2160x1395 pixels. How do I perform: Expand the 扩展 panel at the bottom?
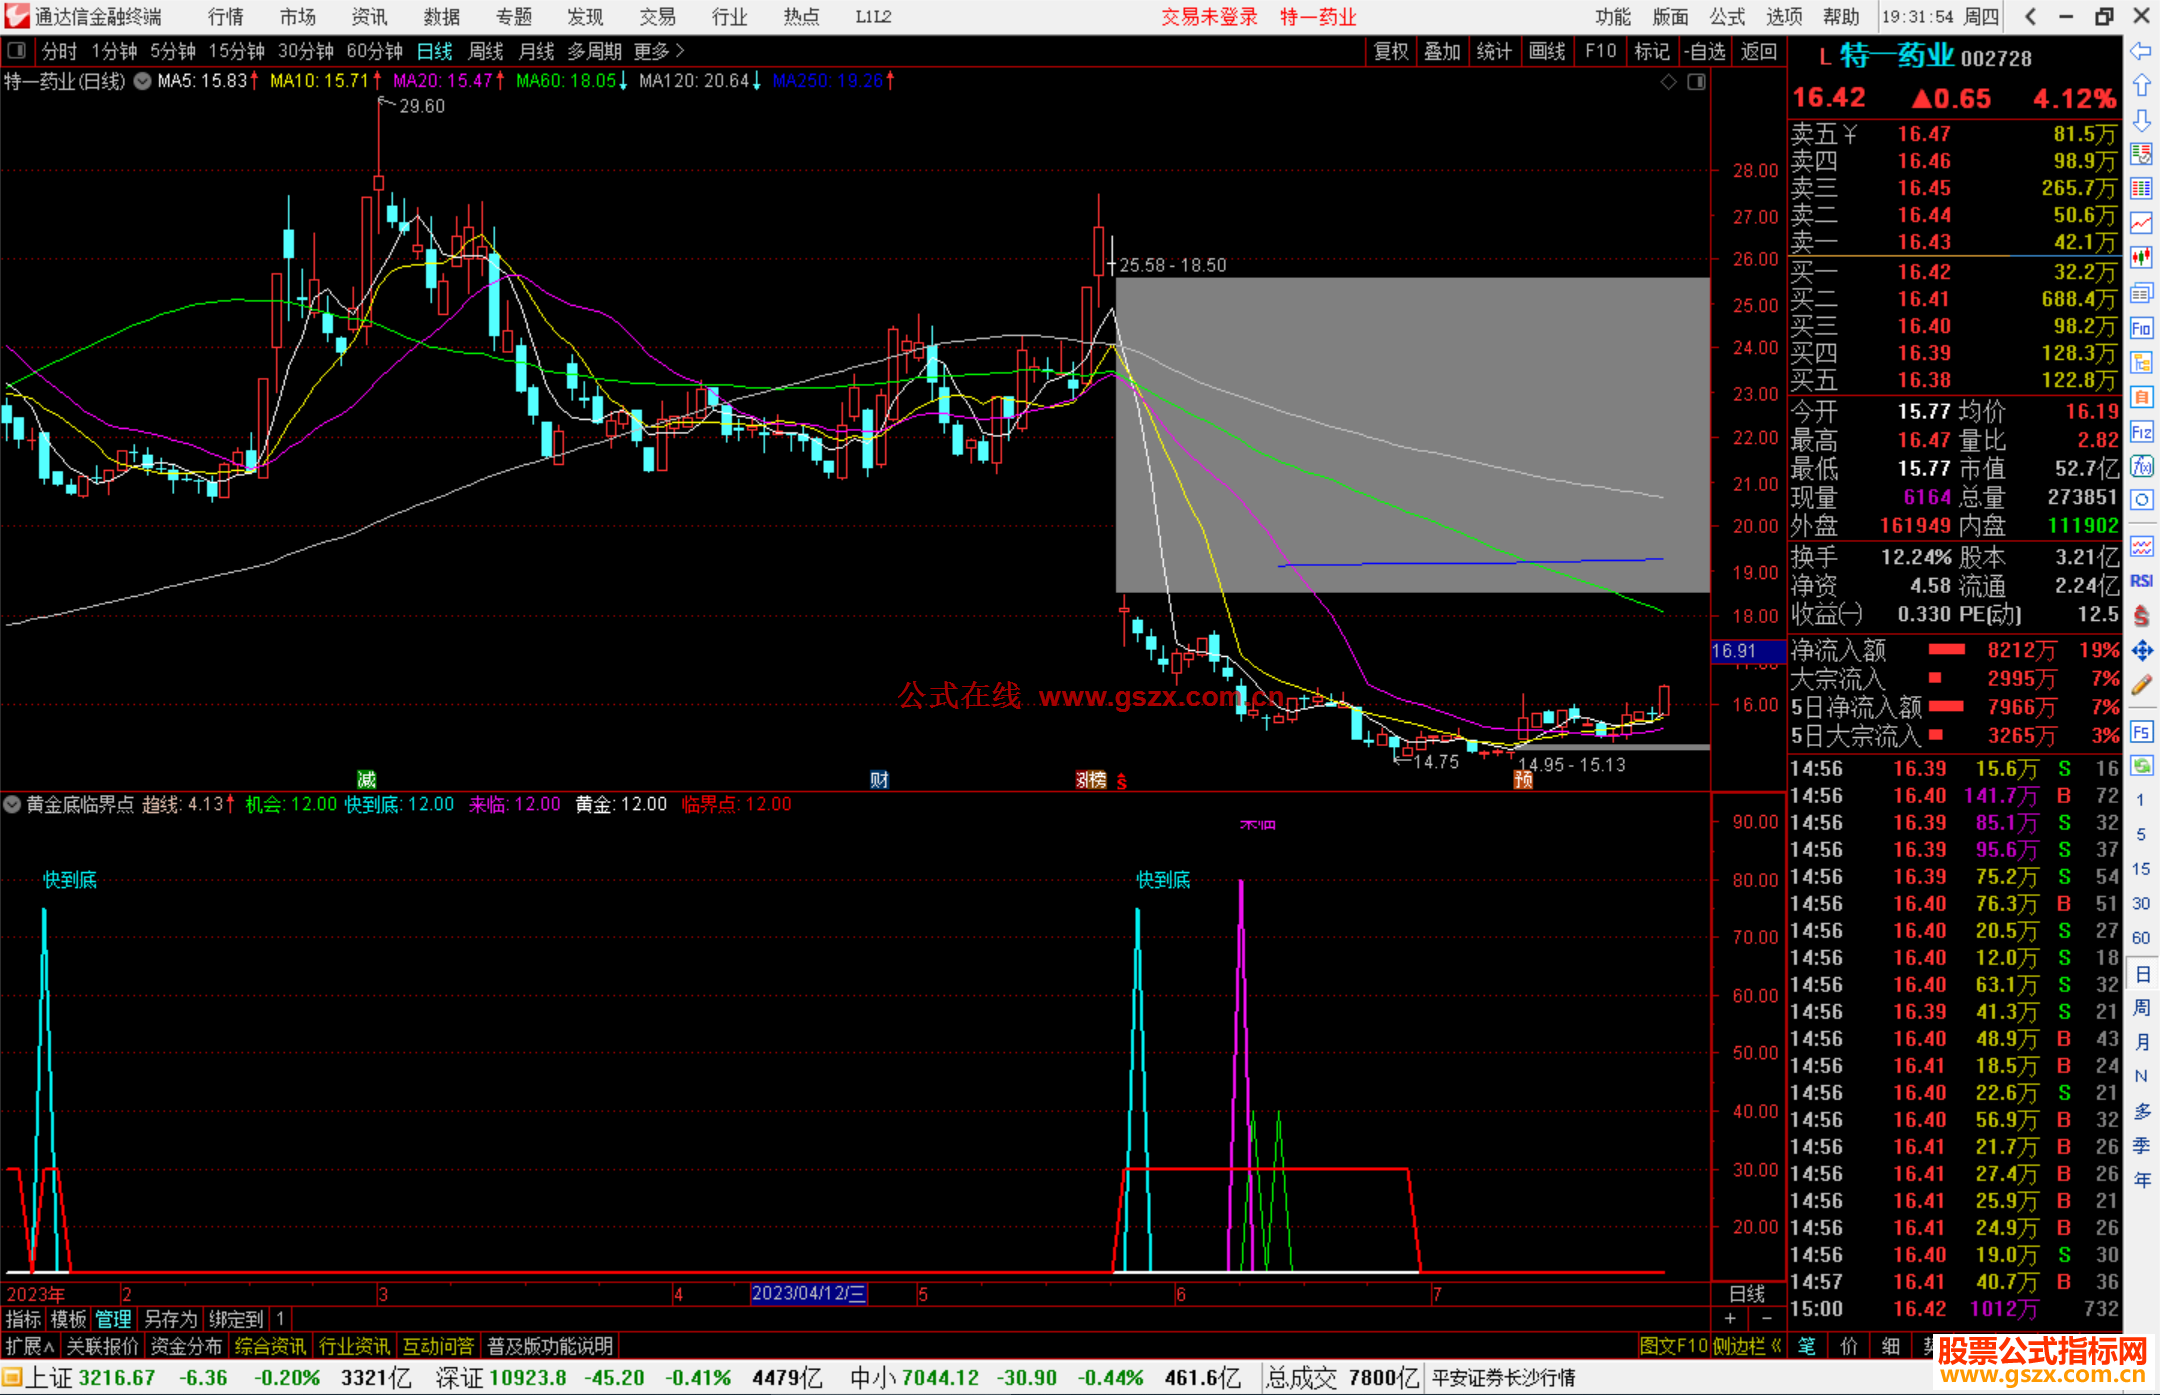[x=29, y=1346]
